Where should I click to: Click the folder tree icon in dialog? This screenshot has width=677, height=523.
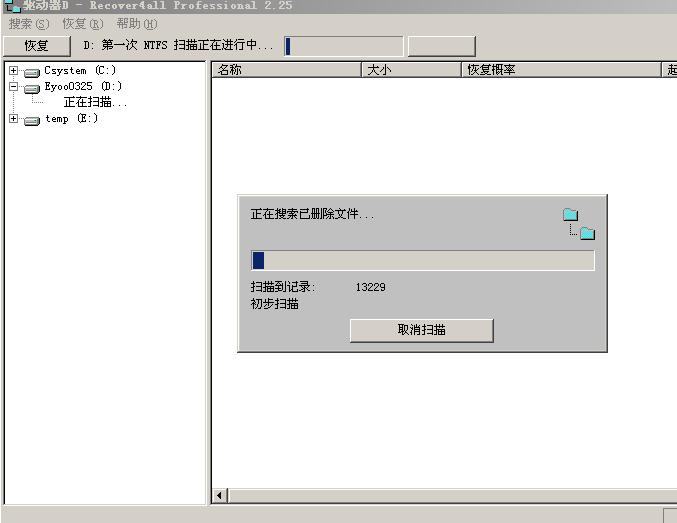[579, 224]
